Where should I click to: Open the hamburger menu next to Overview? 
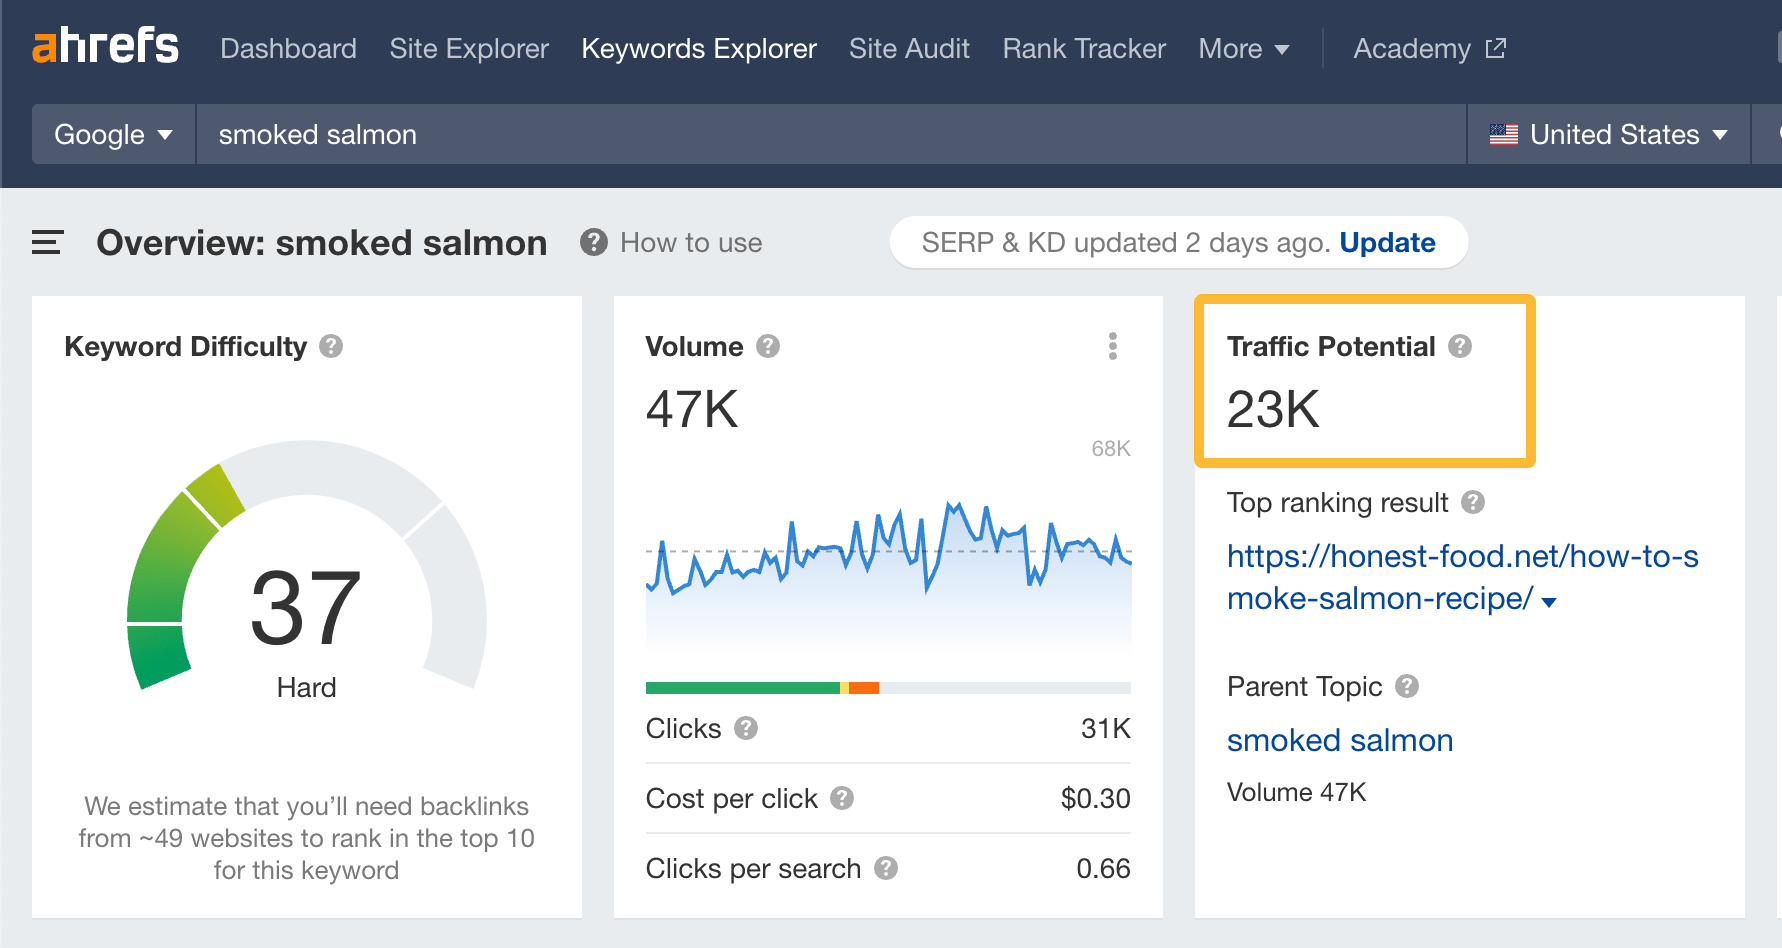coord(46,242)
